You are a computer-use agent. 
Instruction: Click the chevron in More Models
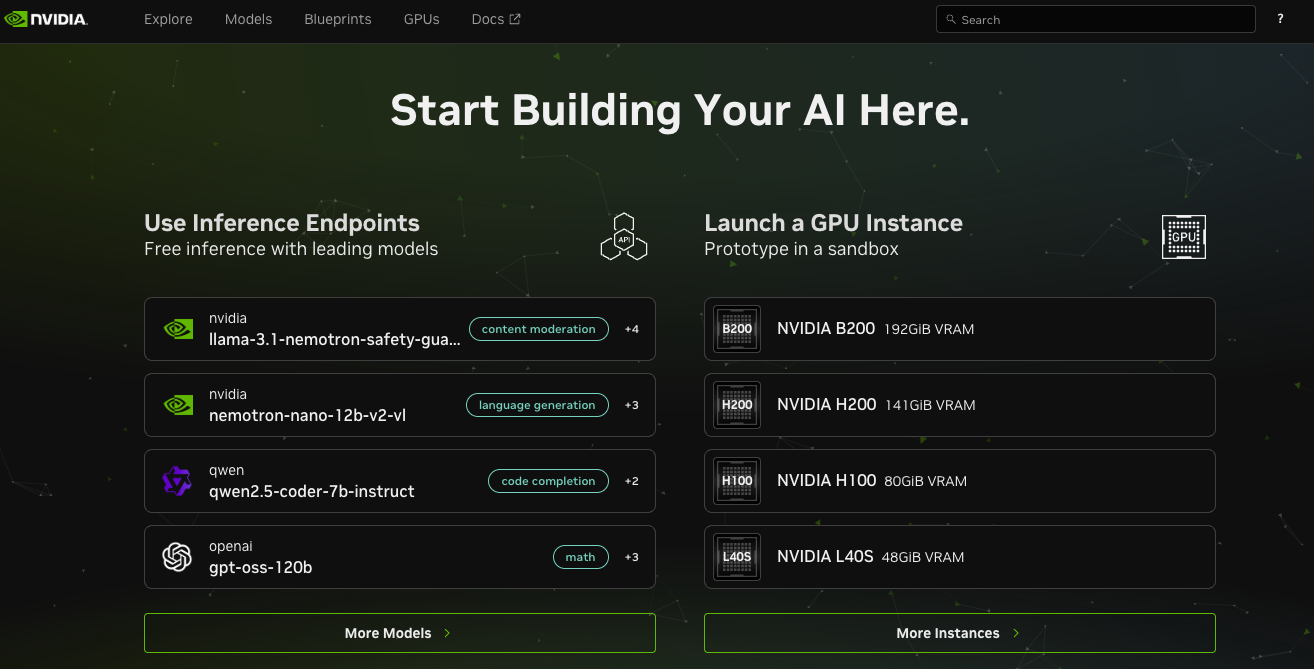(x=448, y=632)
